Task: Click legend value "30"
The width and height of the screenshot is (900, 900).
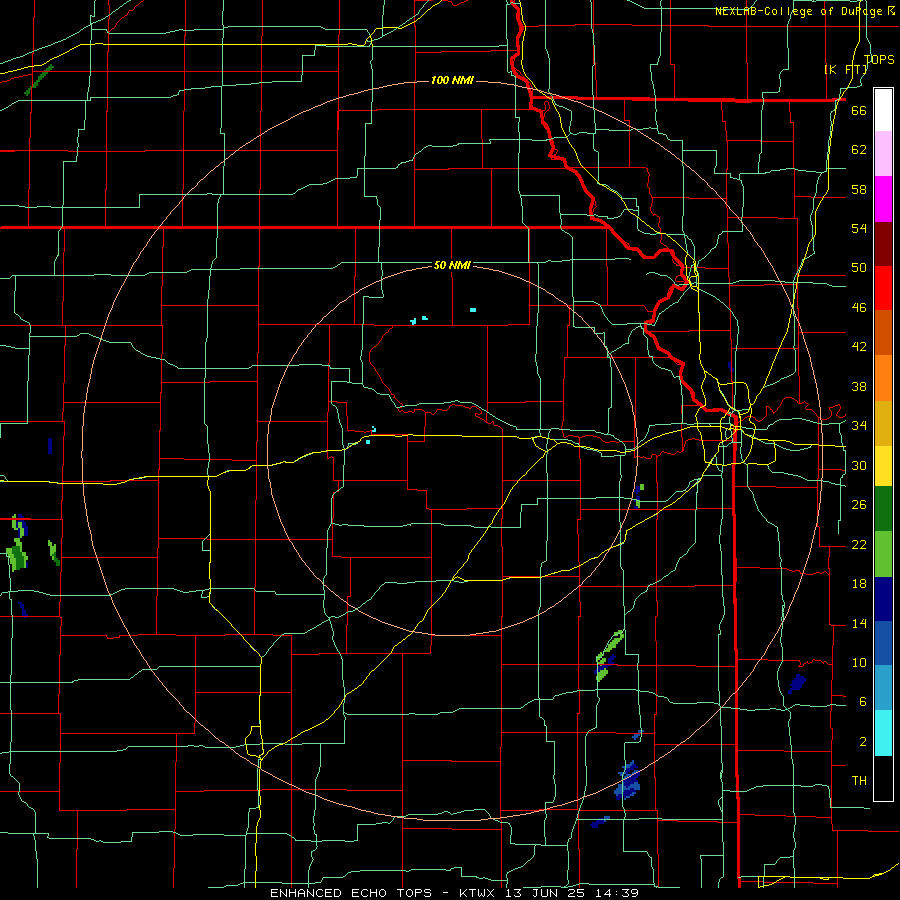Action: point(859,465)
